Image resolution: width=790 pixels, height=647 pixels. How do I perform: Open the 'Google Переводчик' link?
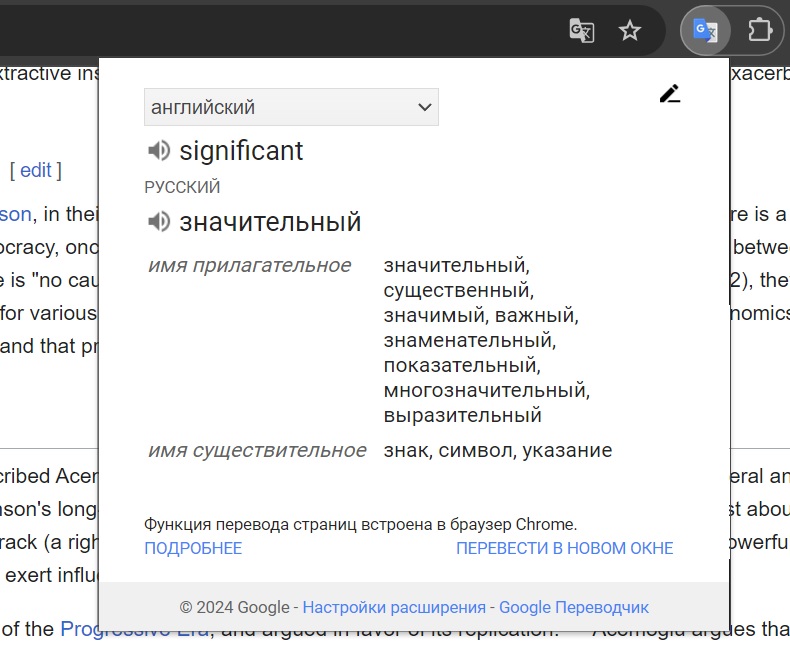click(x=574, y=608)
